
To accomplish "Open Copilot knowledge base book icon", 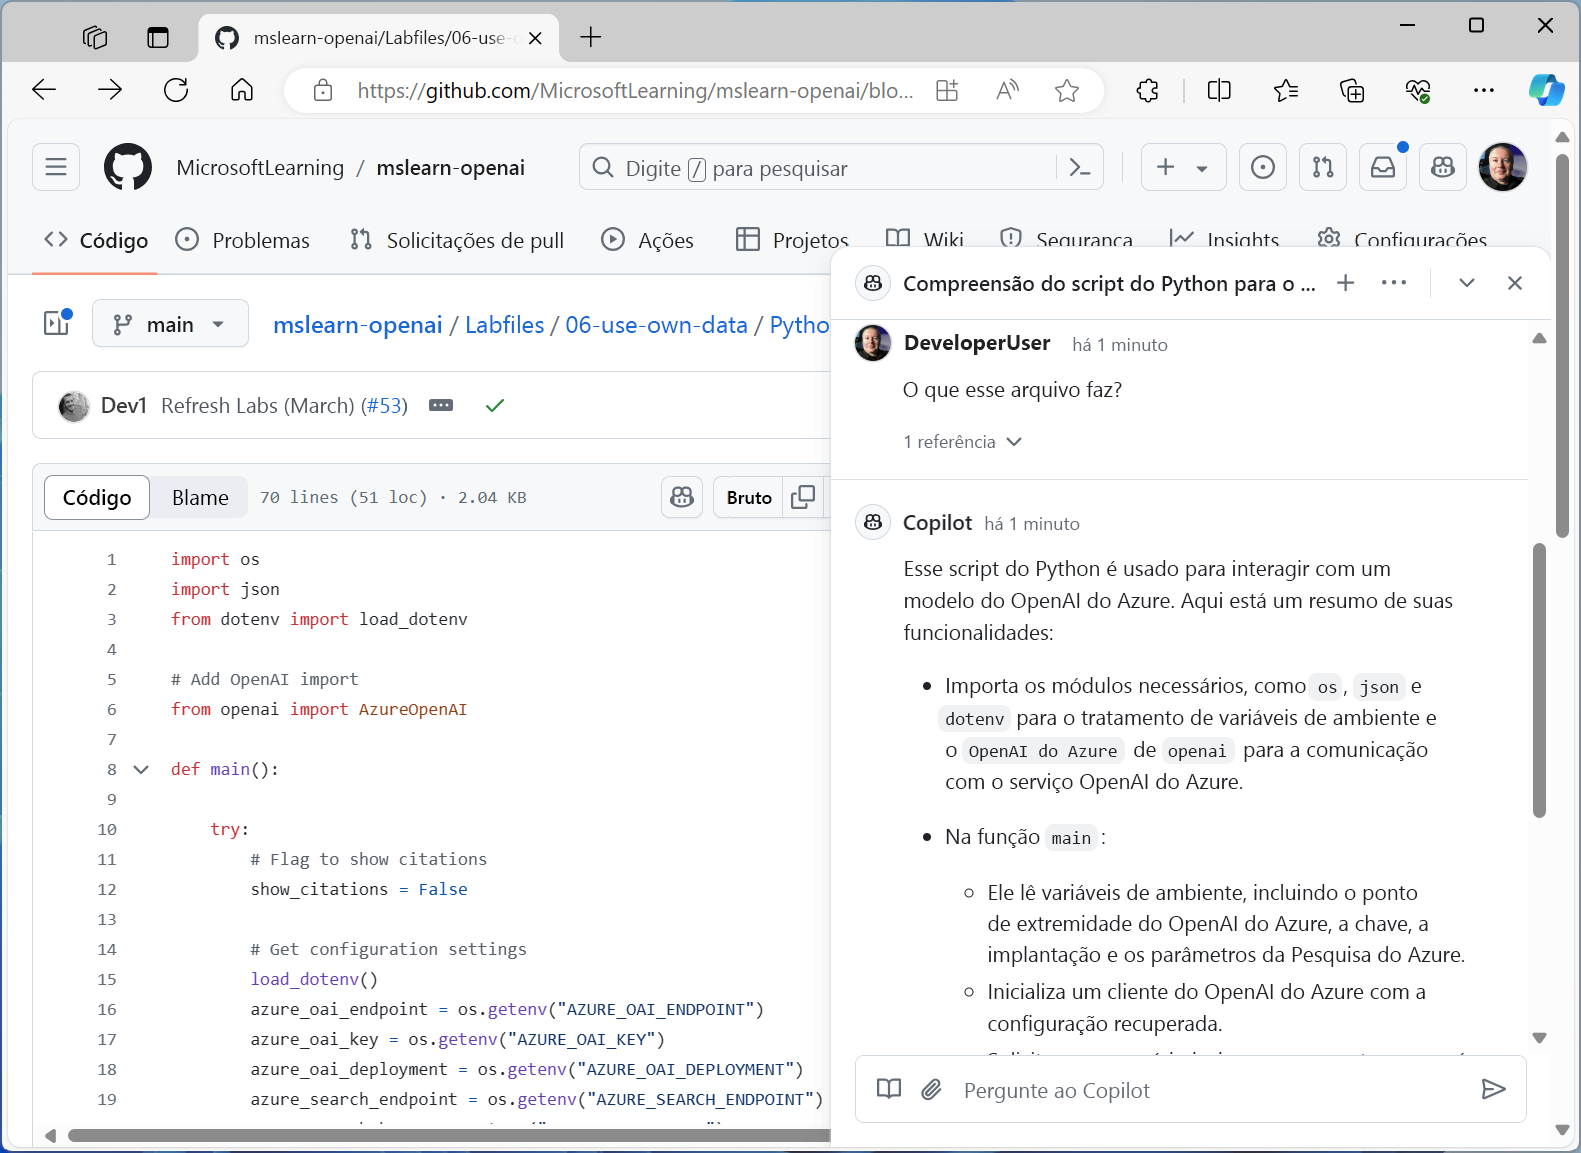I will point(889,1089).
